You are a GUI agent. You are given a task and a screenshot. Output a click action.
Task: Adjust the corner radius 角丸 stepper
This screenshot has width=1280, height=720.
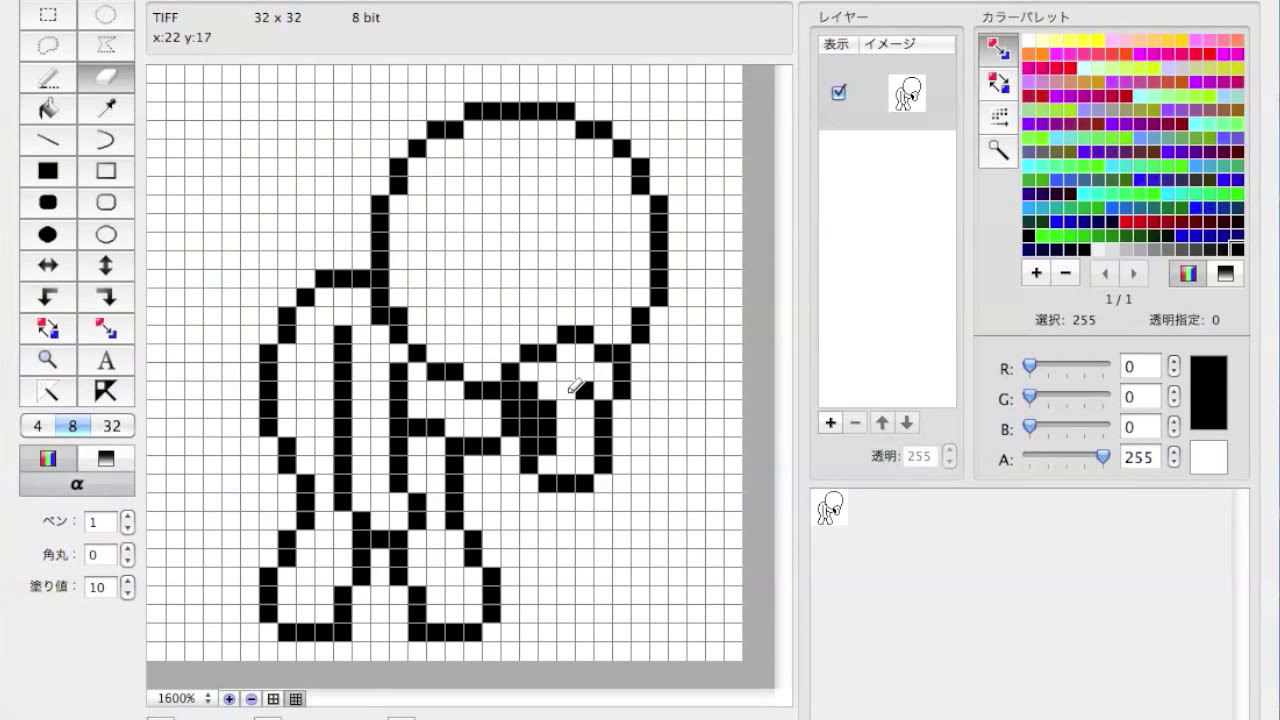point(127,555)
